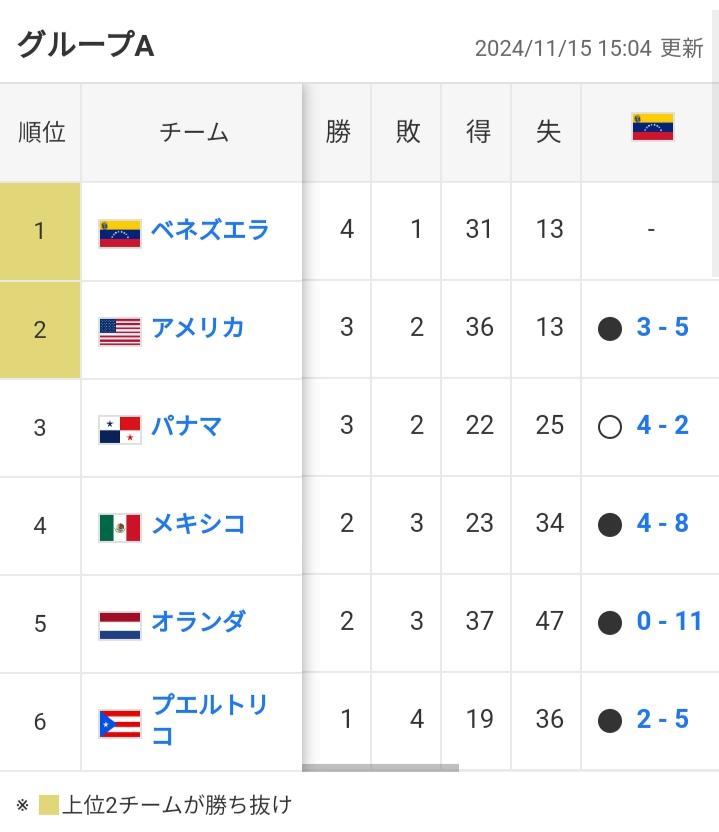
Task: Click the horizontal scrollbar under the table
Action: 380,768
